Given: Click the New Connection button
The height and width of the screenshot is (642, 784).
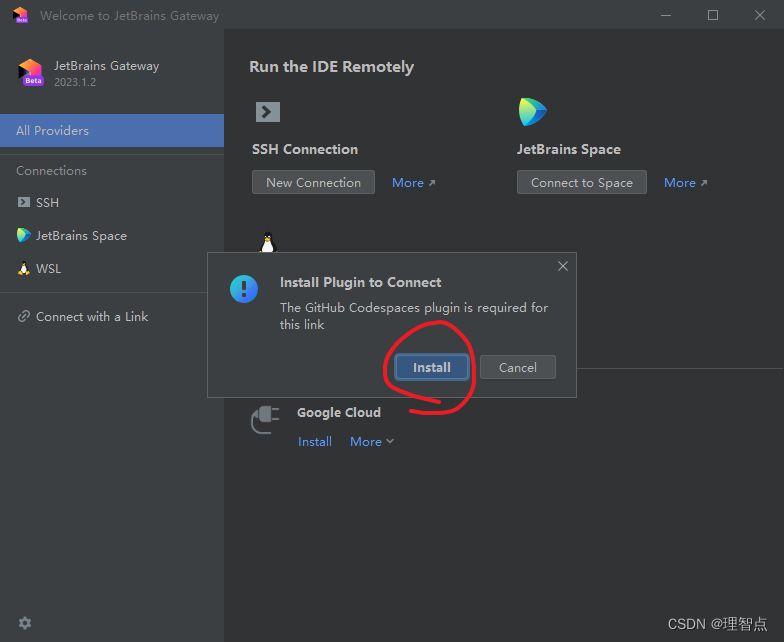Looking at the screenshot, I should (x=314, y=182).
